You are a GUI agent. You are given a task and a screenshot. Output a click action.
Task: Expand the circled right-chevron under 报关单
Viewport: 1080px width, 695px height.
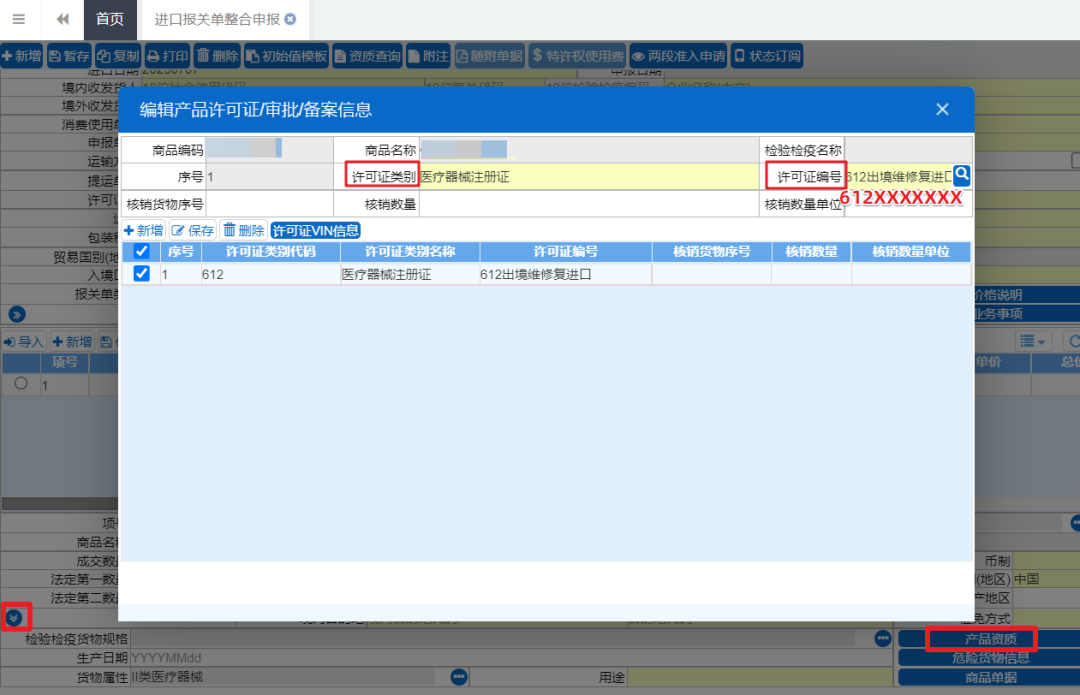click(17, 315)
